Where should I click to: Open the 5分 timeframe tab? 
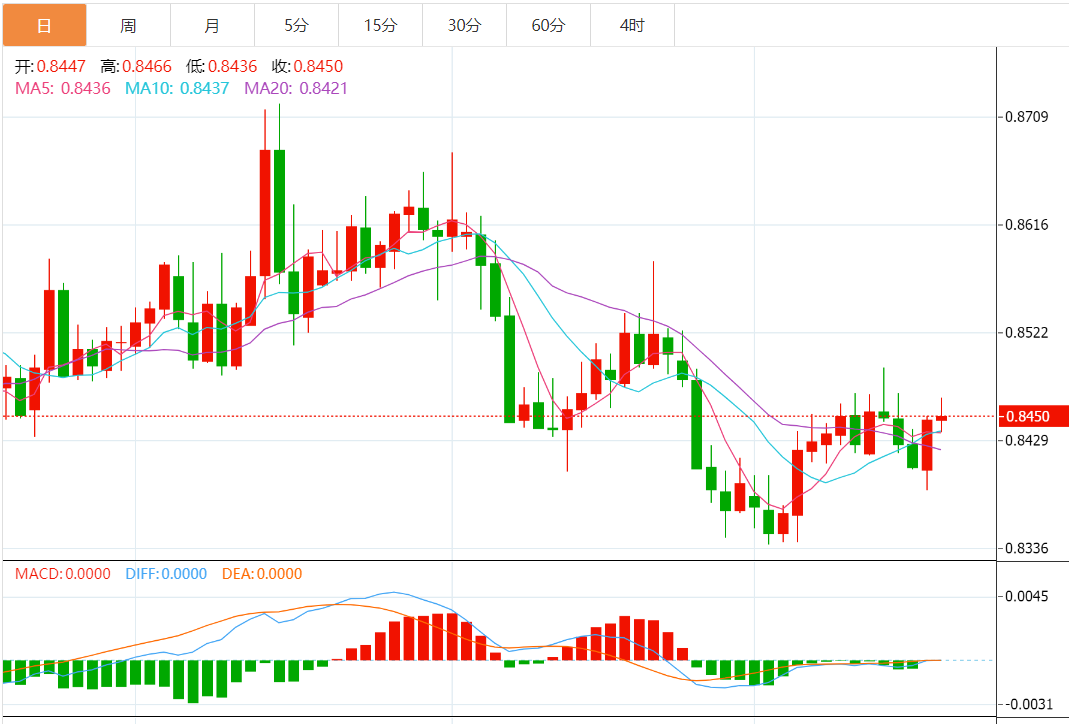pyautogui.click(x=297, y=25)
